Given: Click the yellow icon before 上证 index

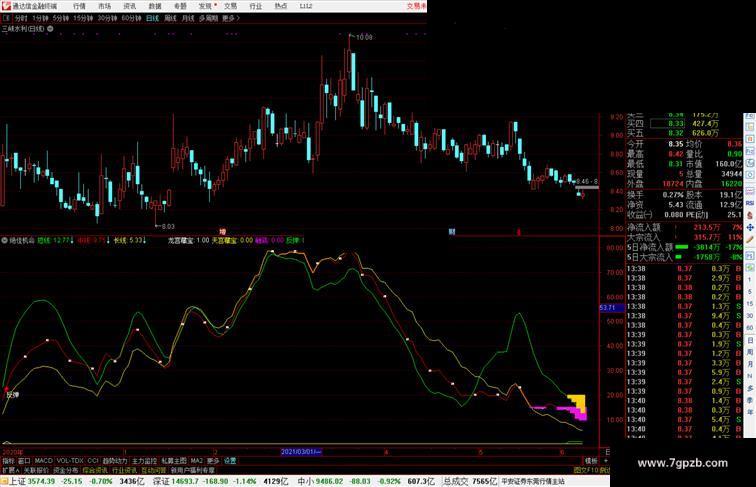Looking at the screenshot, I should coord(4,481).
